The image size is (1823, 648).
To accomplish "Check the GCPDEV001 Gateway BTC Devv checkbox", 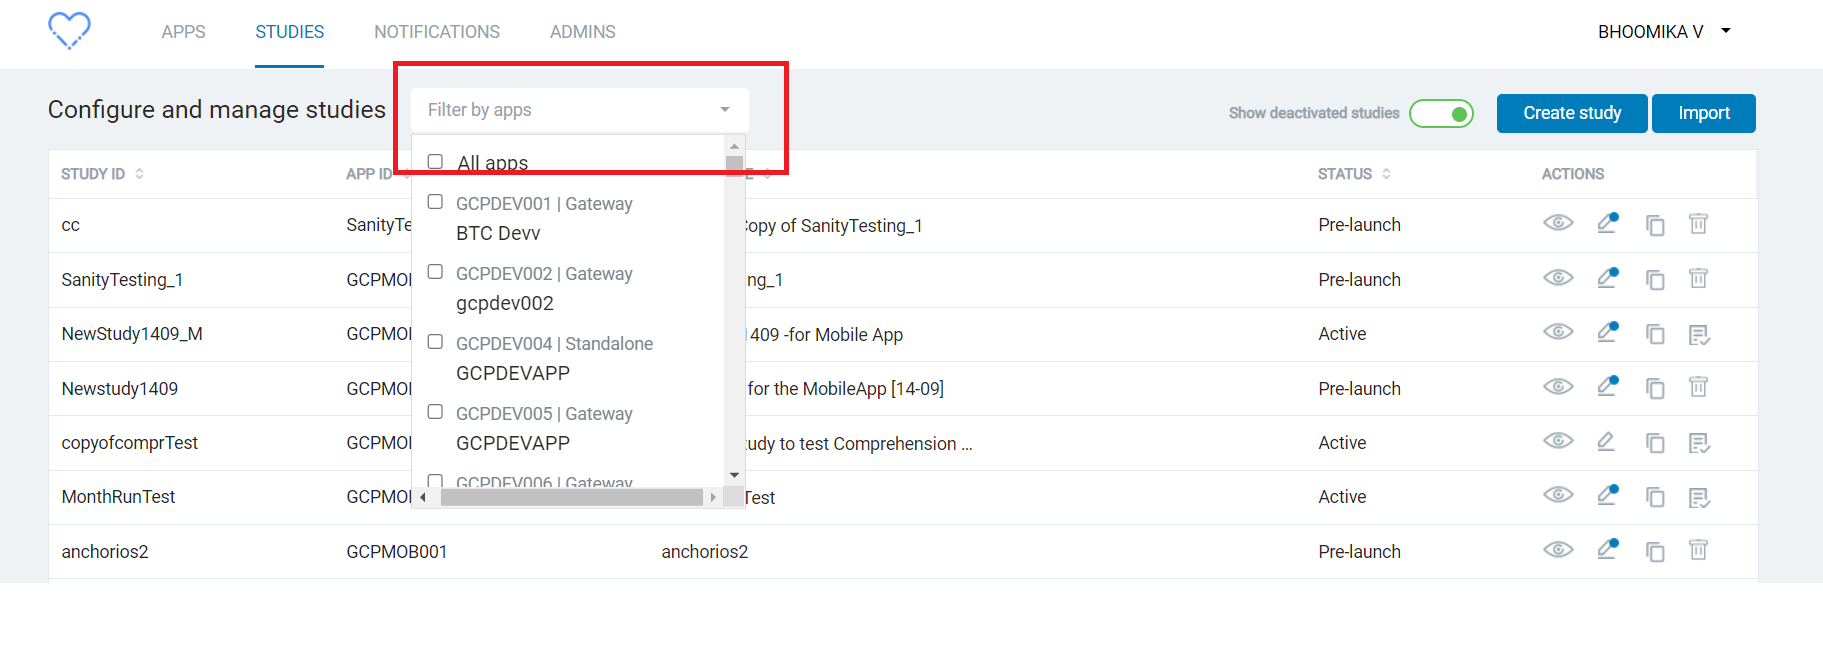I will click(x=435, y=202).
